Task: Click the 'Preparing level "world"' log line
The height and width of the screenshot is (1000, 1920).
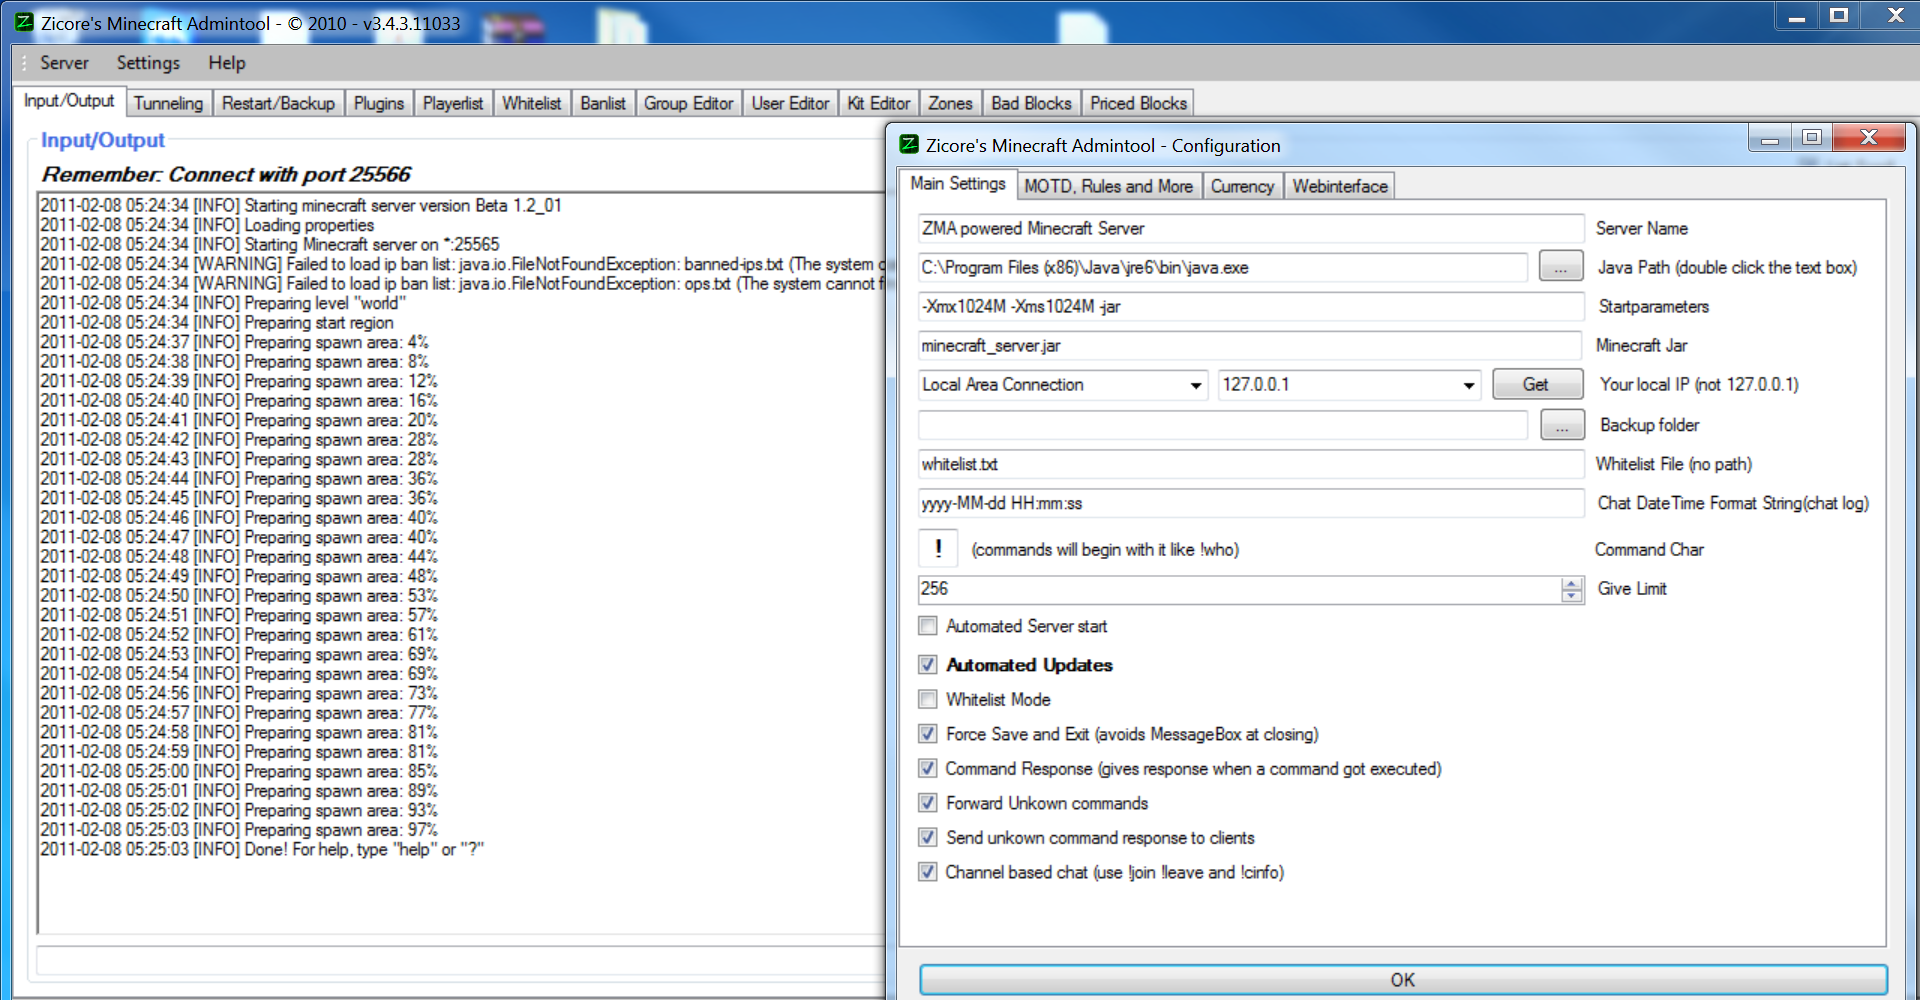Action: pos(223,303)
